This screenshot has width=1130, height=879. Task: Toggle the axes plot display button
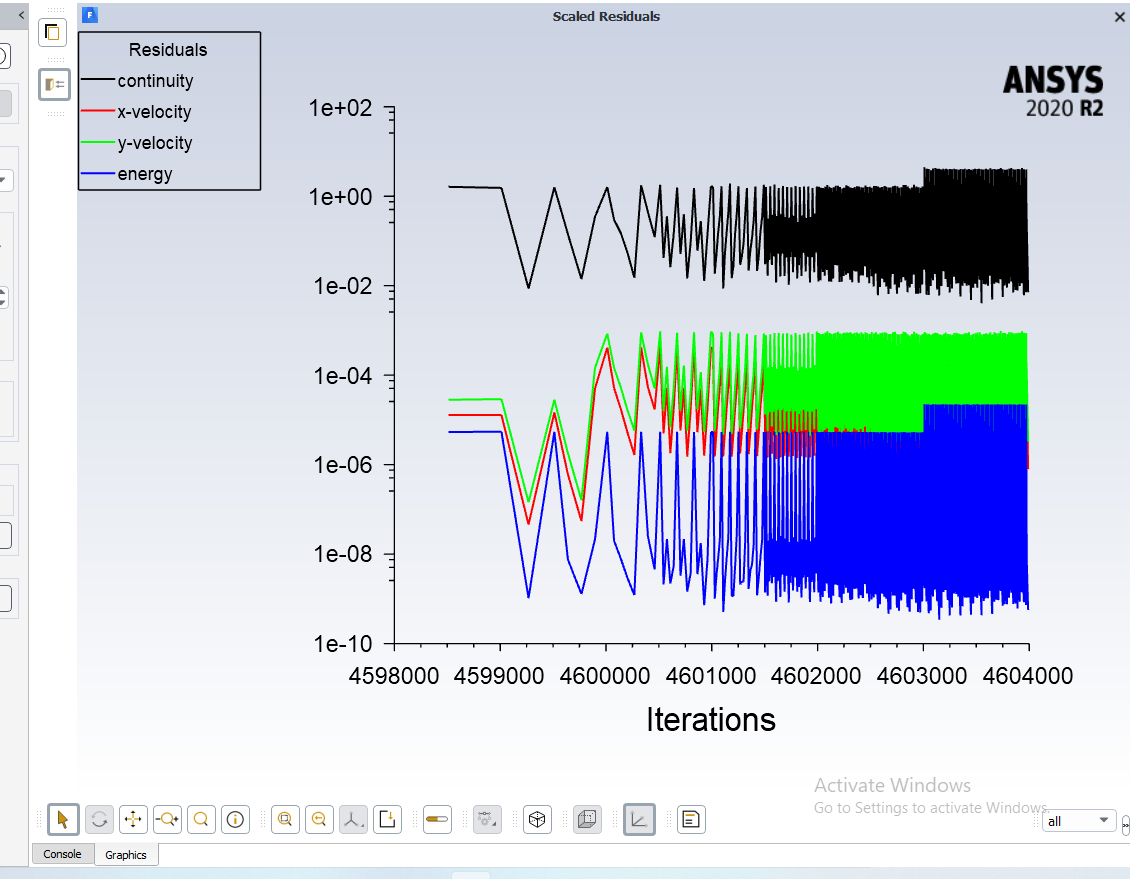(638, 820)
